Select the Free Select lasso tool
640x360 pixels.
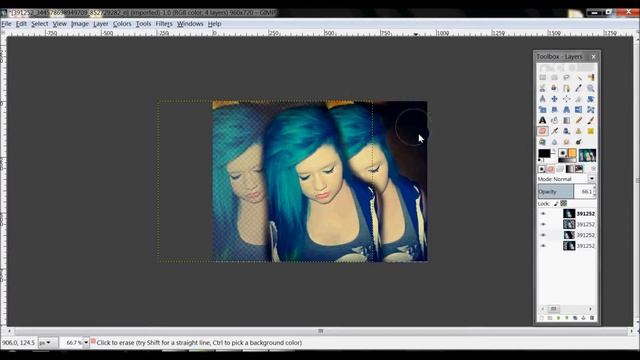[567, 77]
